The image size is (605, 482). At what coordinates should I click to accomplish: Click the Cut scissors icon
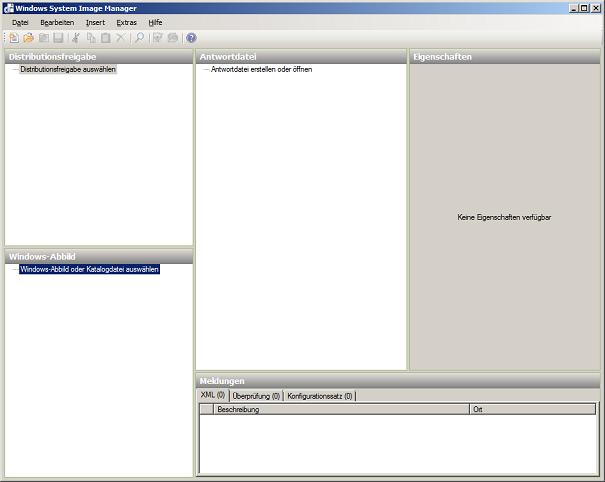pyautogui.click(x=76, y=38)
